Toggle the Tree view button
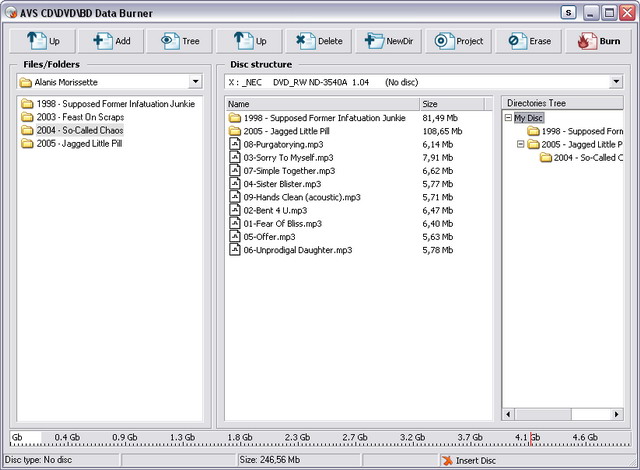640x470 pixels. point(180,41)
